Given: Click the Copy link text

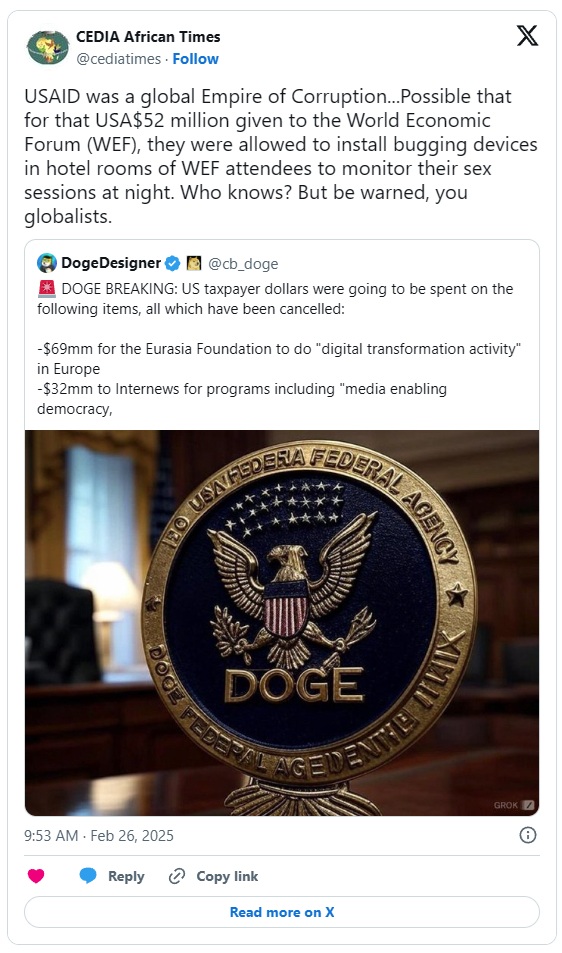Looking at the screenshot, I should [x=227, y=876].
